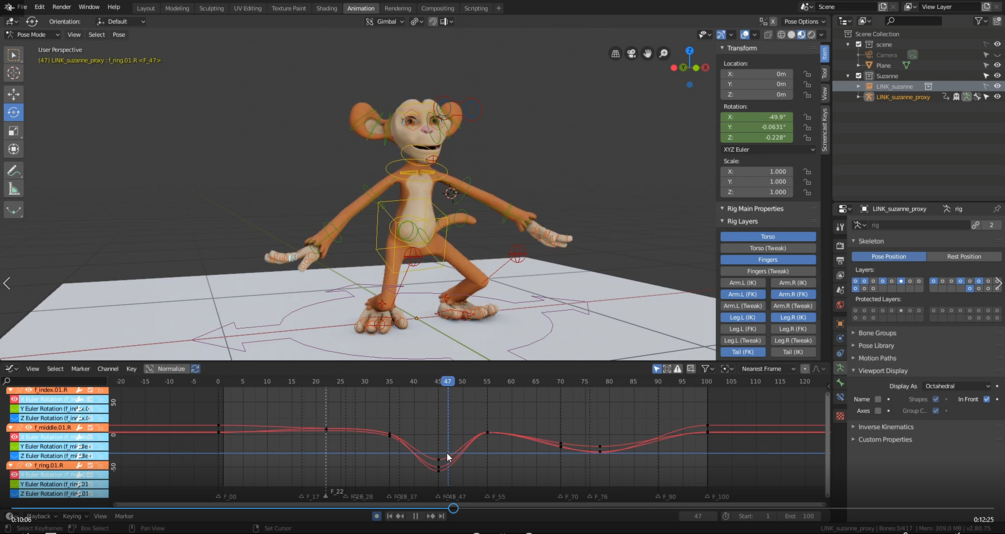This screenshot has width=1005, height=534.
Task: Select the Cursor tool in left toolbar
Action: pyautogui.click(x=13, y=73)
